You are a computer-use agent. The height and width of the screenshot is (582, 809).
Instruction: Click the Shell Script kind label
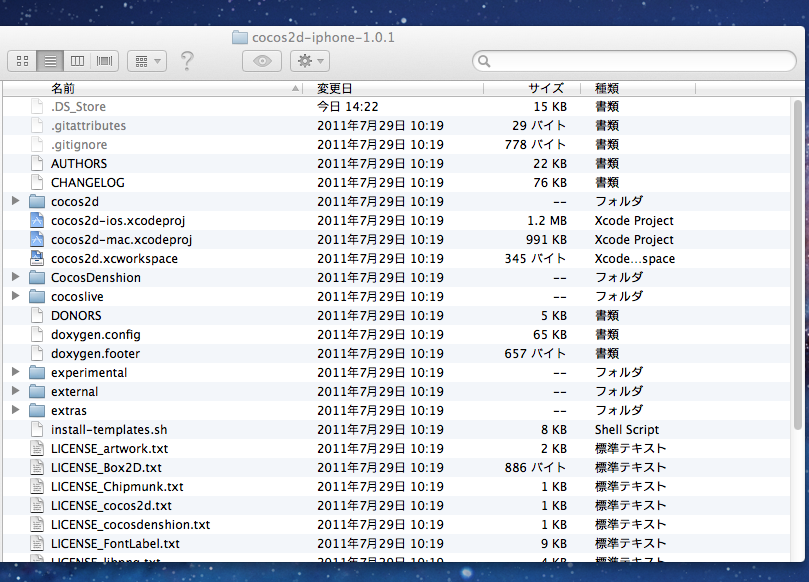coord(627,430)
